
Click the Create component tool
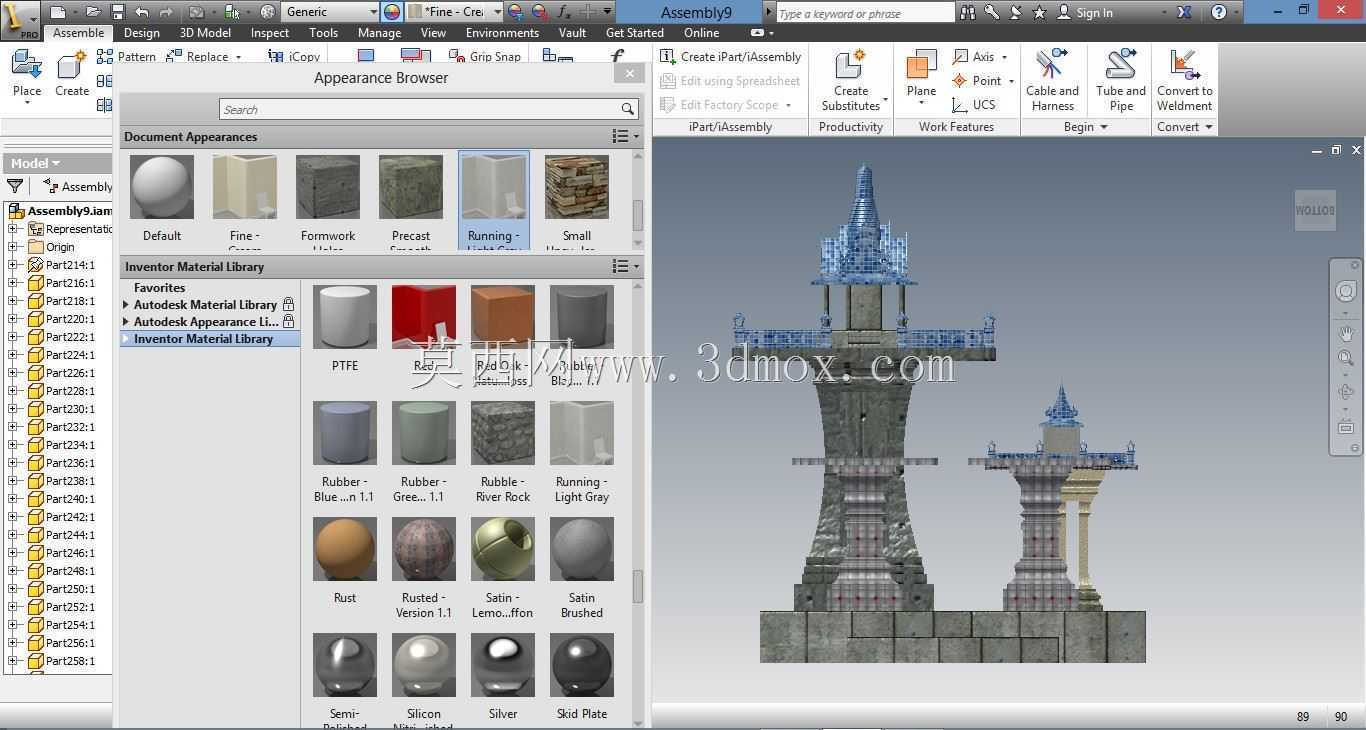click(x=72, y=75)
